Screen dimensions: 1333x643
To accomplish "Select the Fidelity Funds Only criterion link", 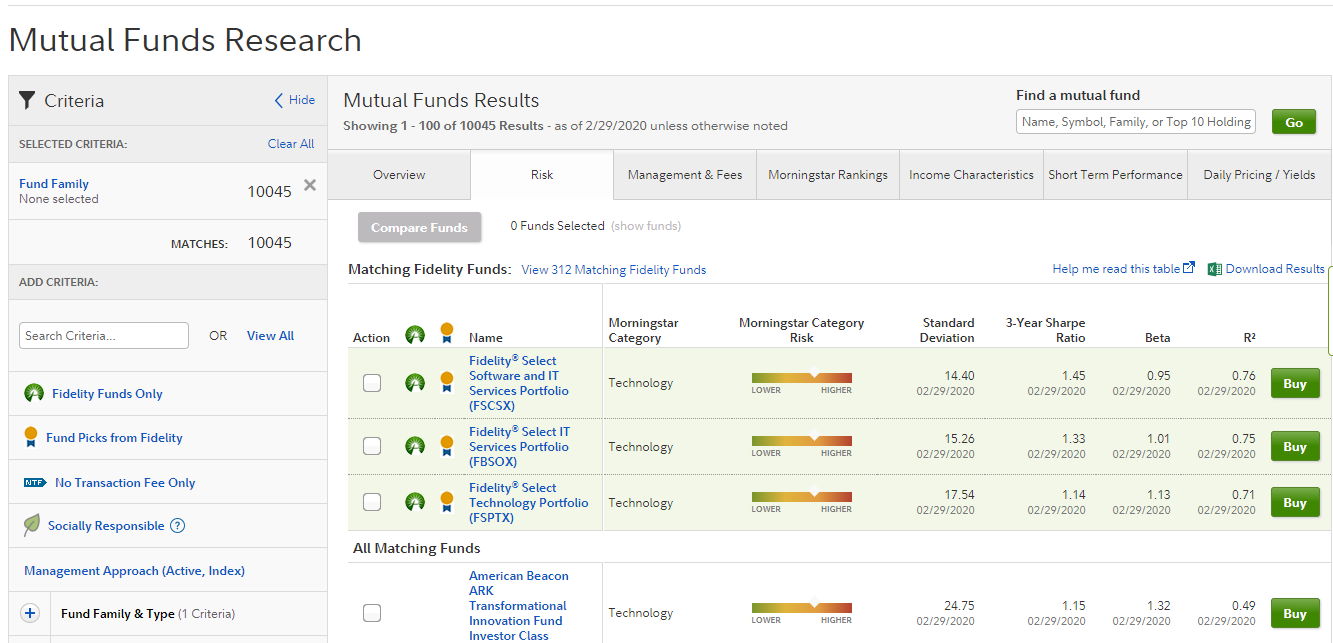I will pos(107,394).
